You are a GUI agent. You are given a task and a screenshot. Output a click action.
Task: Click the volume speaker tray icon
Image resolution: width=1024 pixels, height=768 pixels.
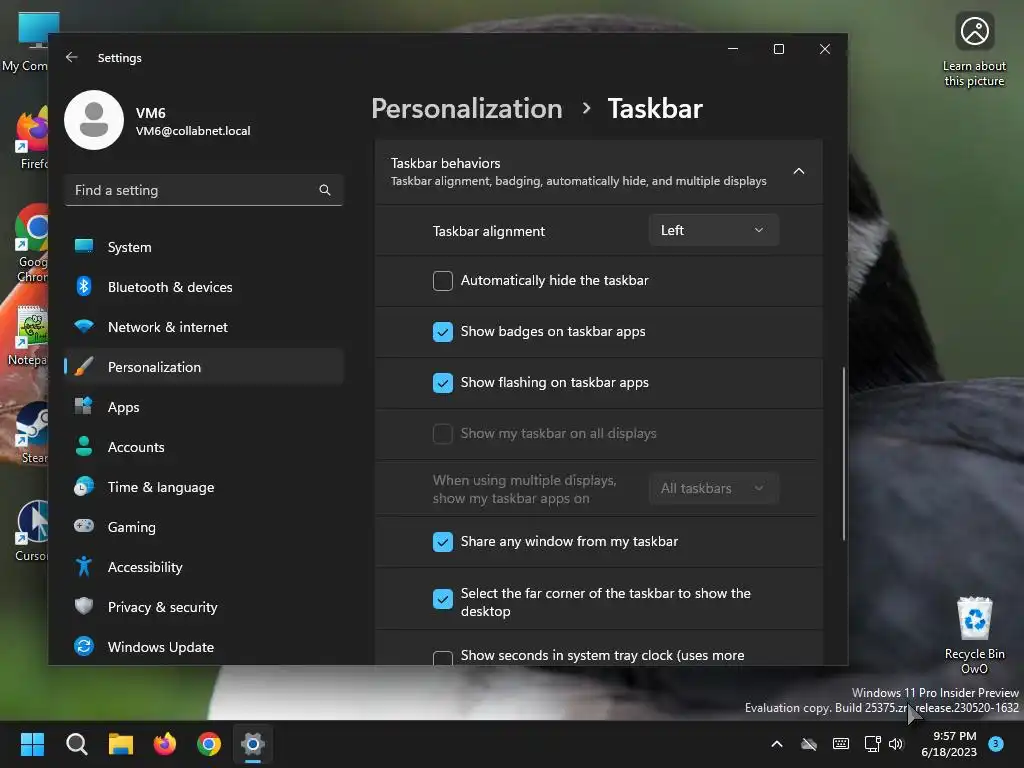coord(896,744)
